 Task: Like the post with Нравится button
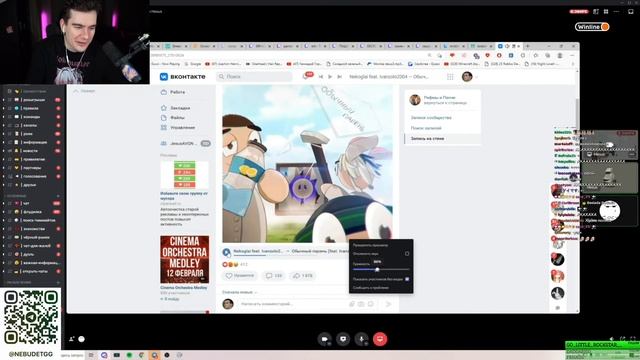[240, 276]
